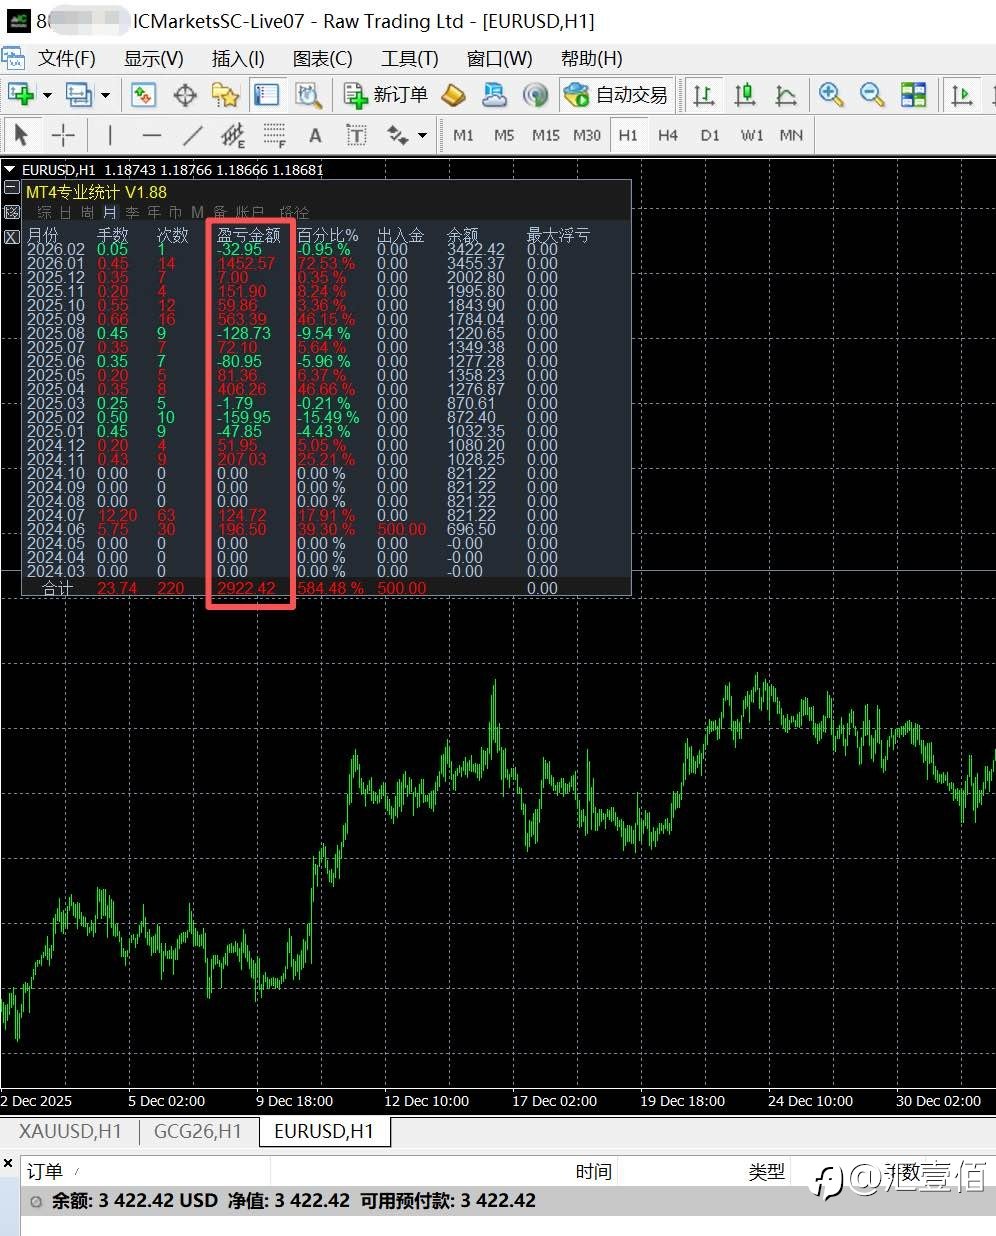Open the 图表(C) menu
Viewport: 996px width, 1236px height.
click(x=322, y=58)
